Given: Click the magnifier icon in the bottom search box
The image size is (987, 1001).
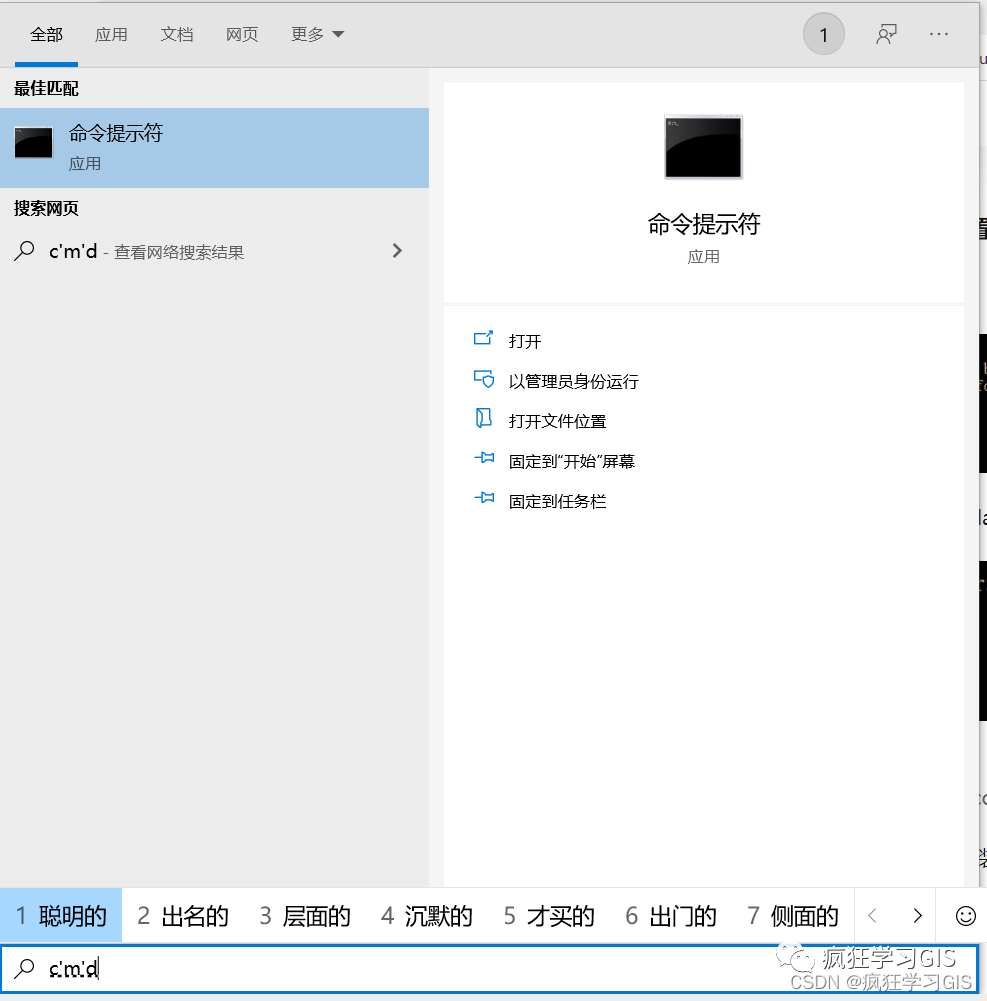Looking at the screenshot, I should point(24,968).
